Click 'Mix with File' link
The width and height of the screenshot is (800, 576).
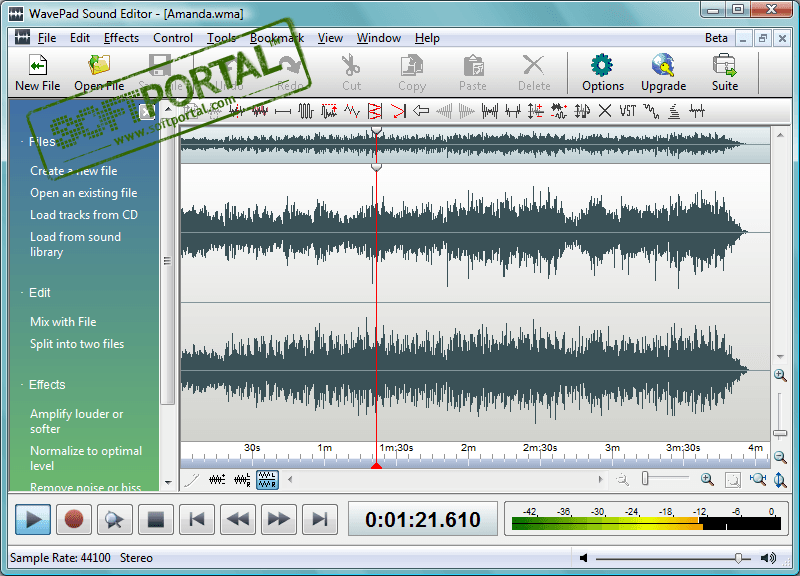pos(63,322)
